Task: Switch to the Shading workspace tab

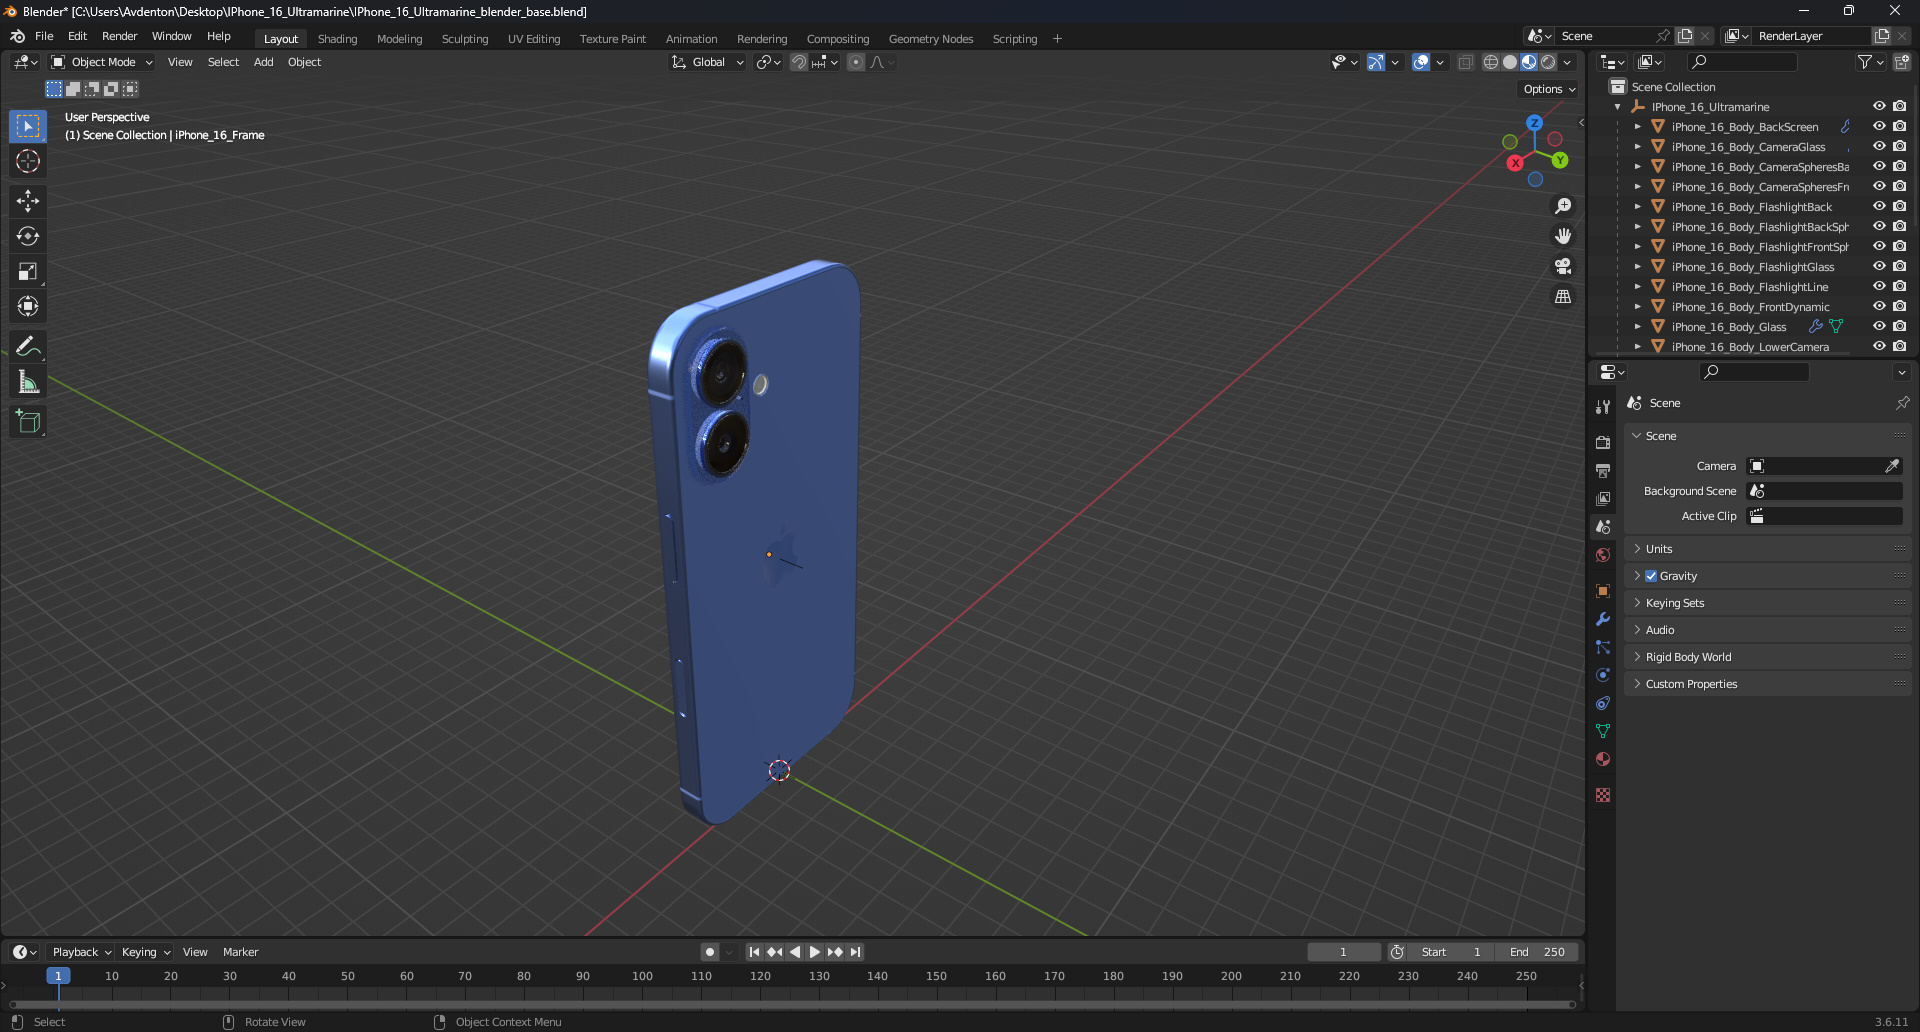Action: 337,39
